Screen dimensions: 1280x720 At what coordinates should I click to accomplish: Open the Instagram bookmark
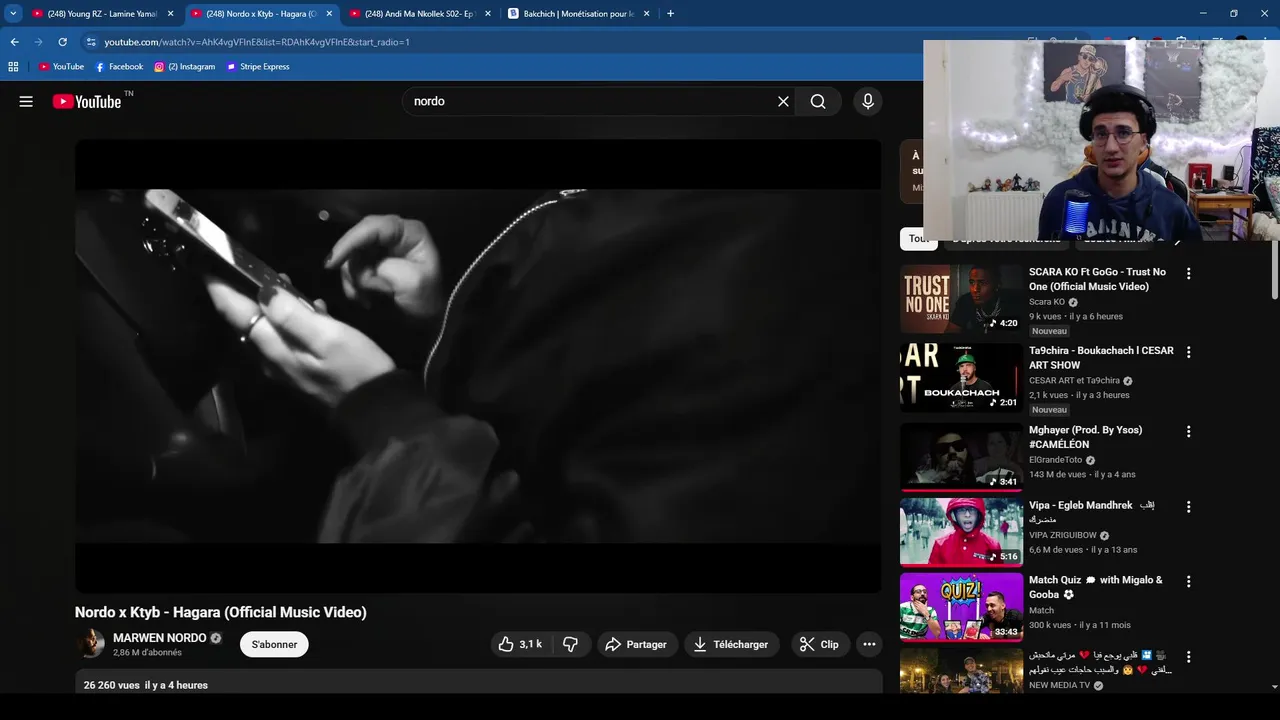(x=185, y=67)
